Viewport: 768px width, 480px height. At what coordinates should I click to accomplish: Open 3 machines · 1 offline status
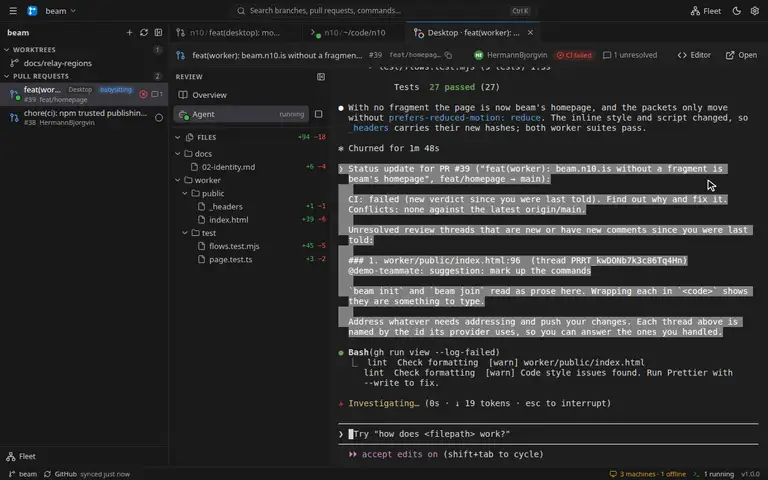(x=647, y=474)
